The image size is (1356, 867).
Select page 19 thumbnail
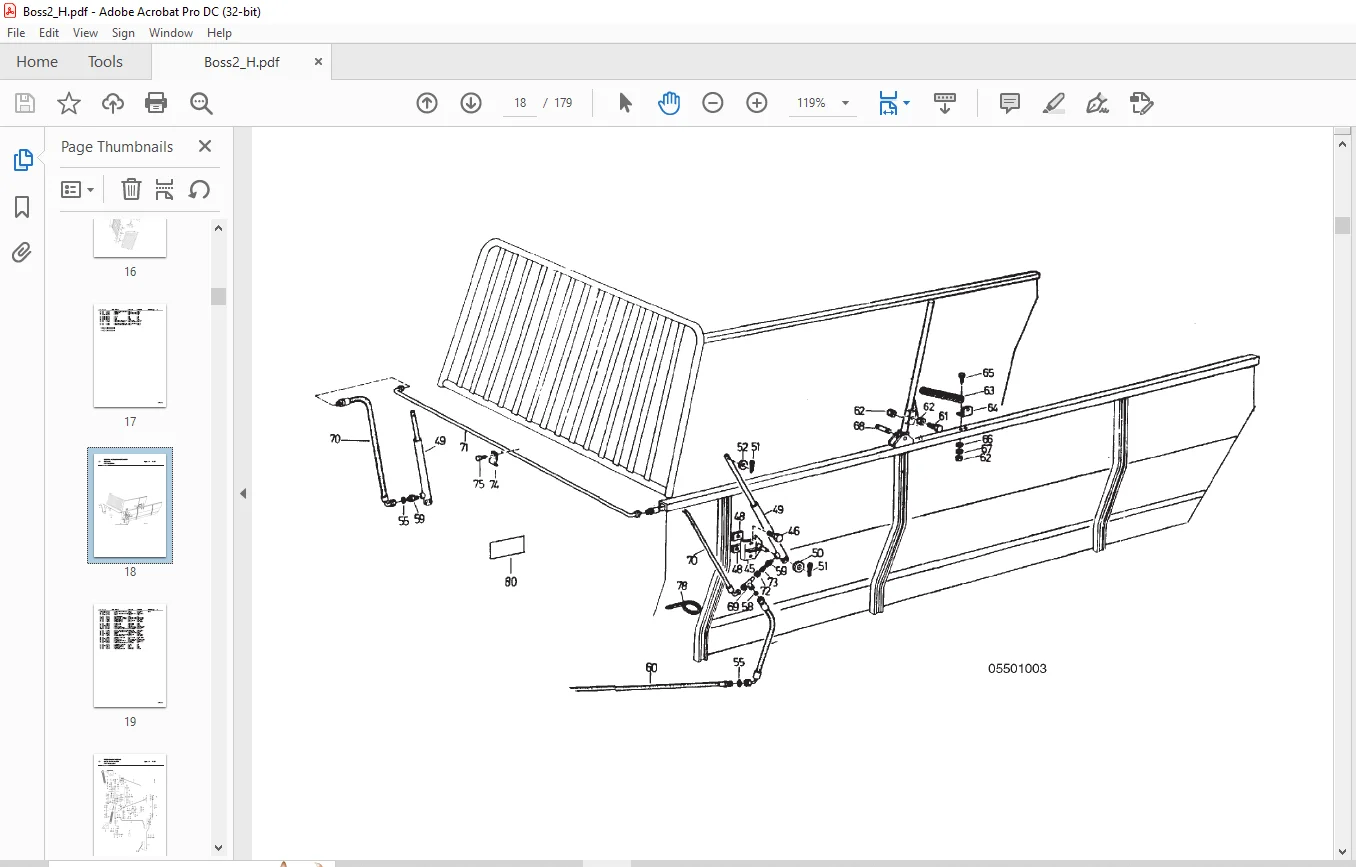[130, 657]
